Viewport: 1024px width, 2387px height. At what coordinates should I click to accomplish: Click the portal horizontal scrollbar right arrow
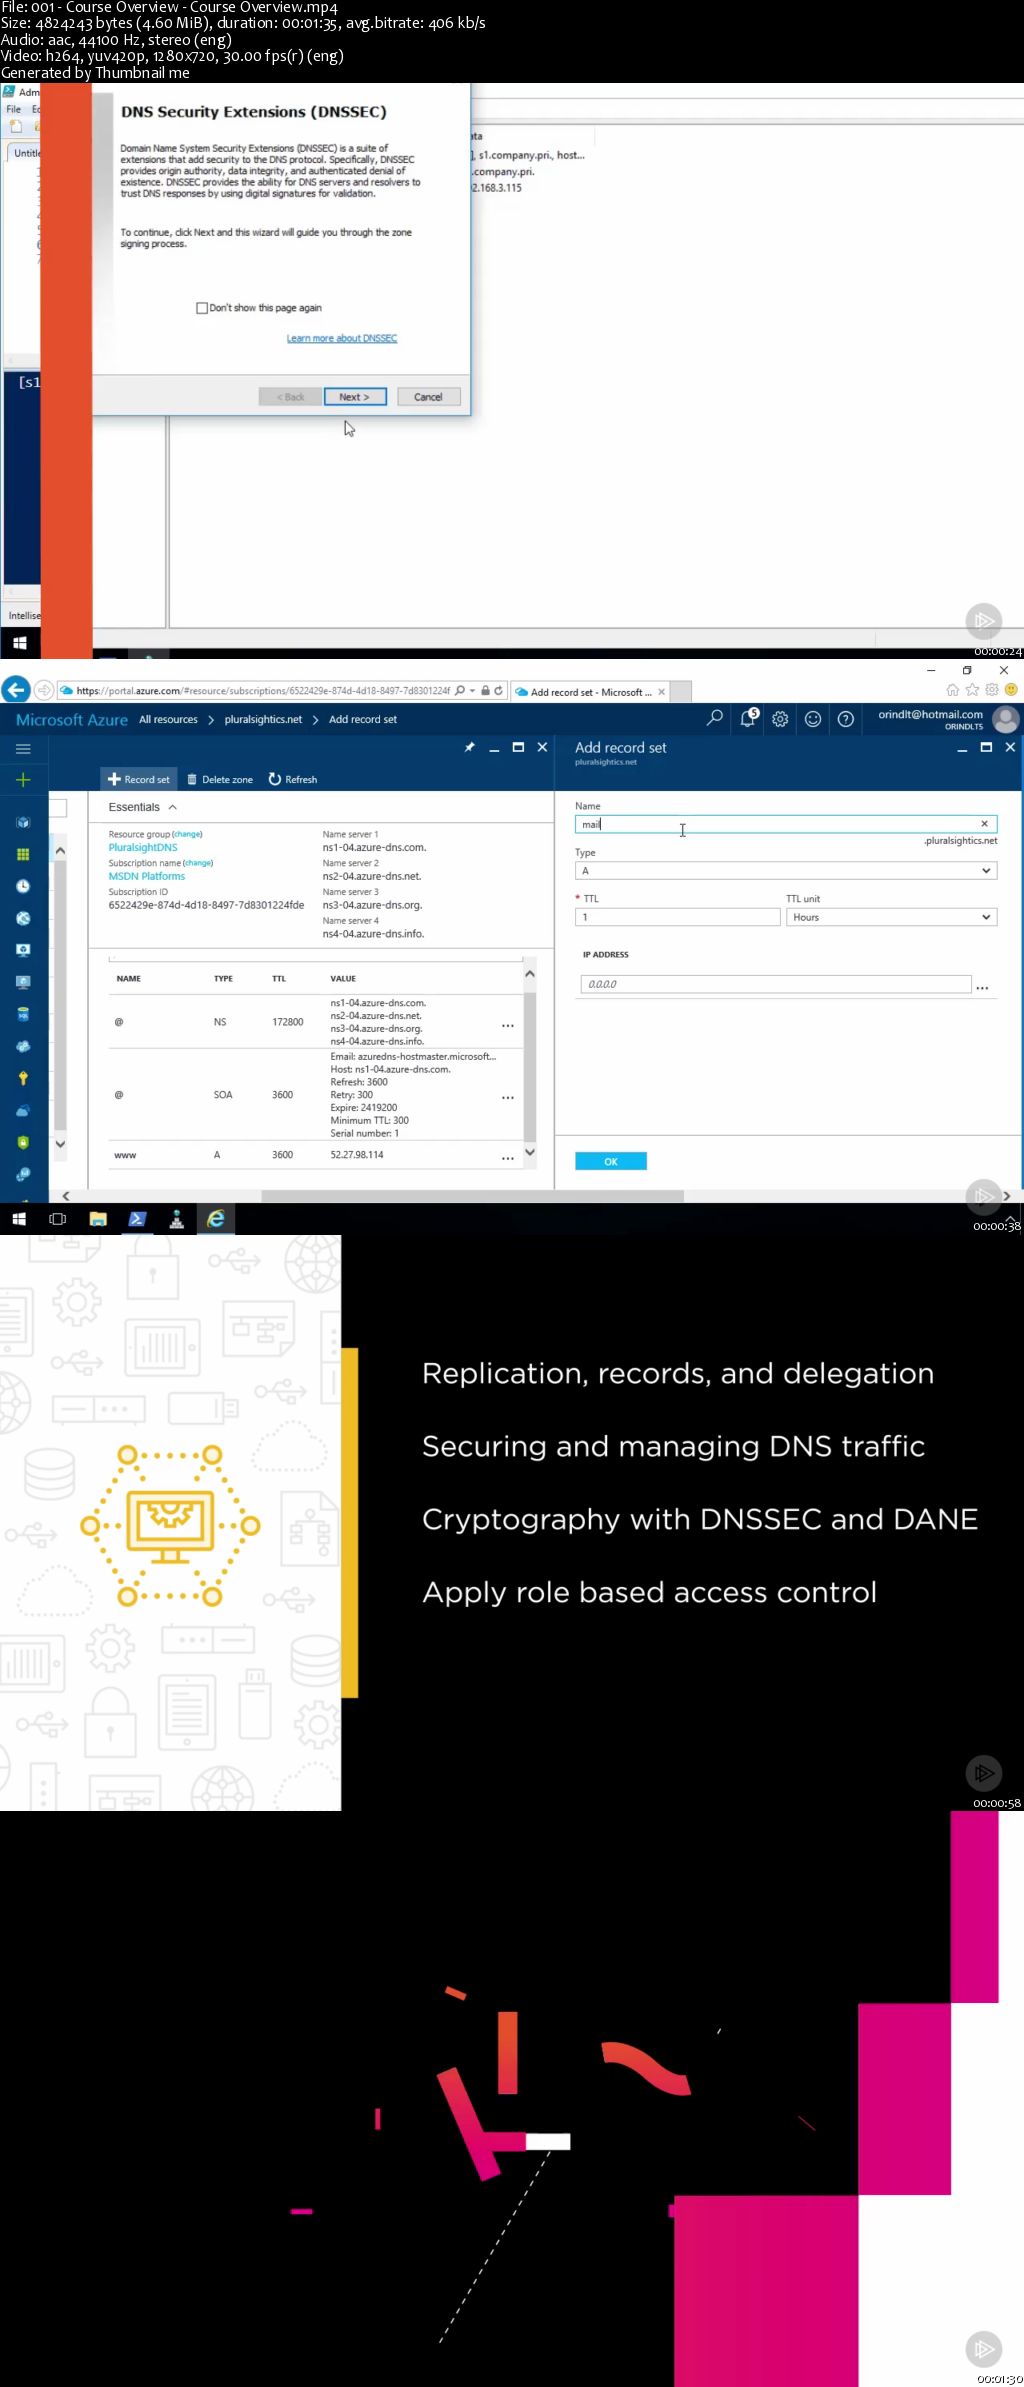(1007, 1196)
